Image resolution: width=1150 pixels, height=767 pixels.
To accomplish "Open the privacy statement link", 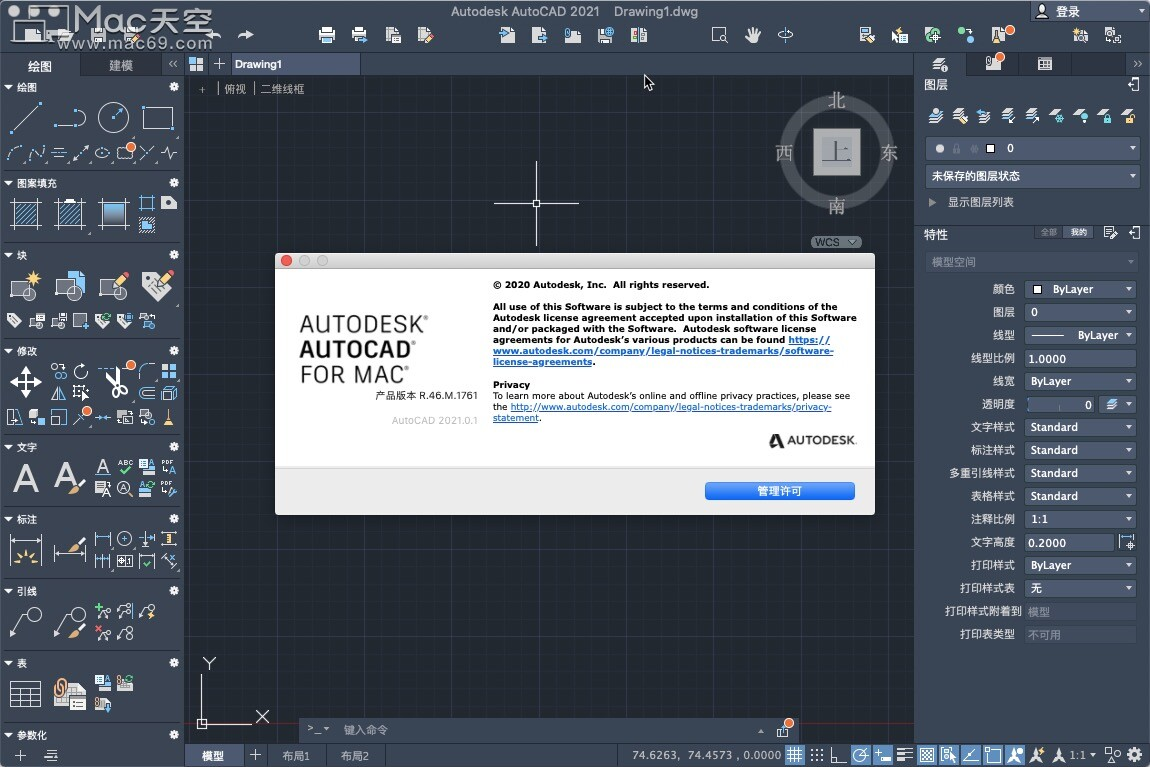I will point(662,412).
